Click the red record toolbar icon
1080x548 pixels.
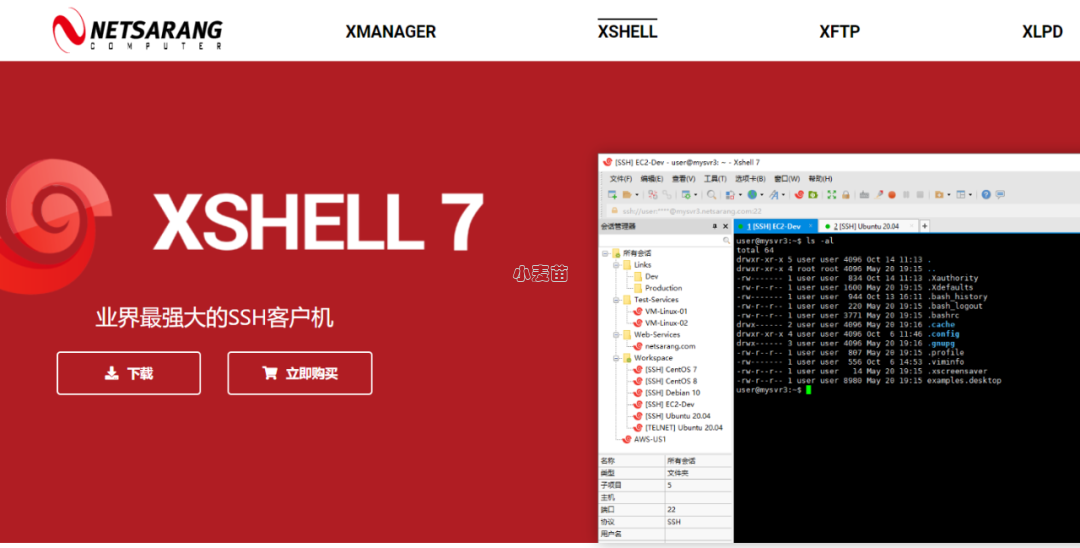point(891,194)
